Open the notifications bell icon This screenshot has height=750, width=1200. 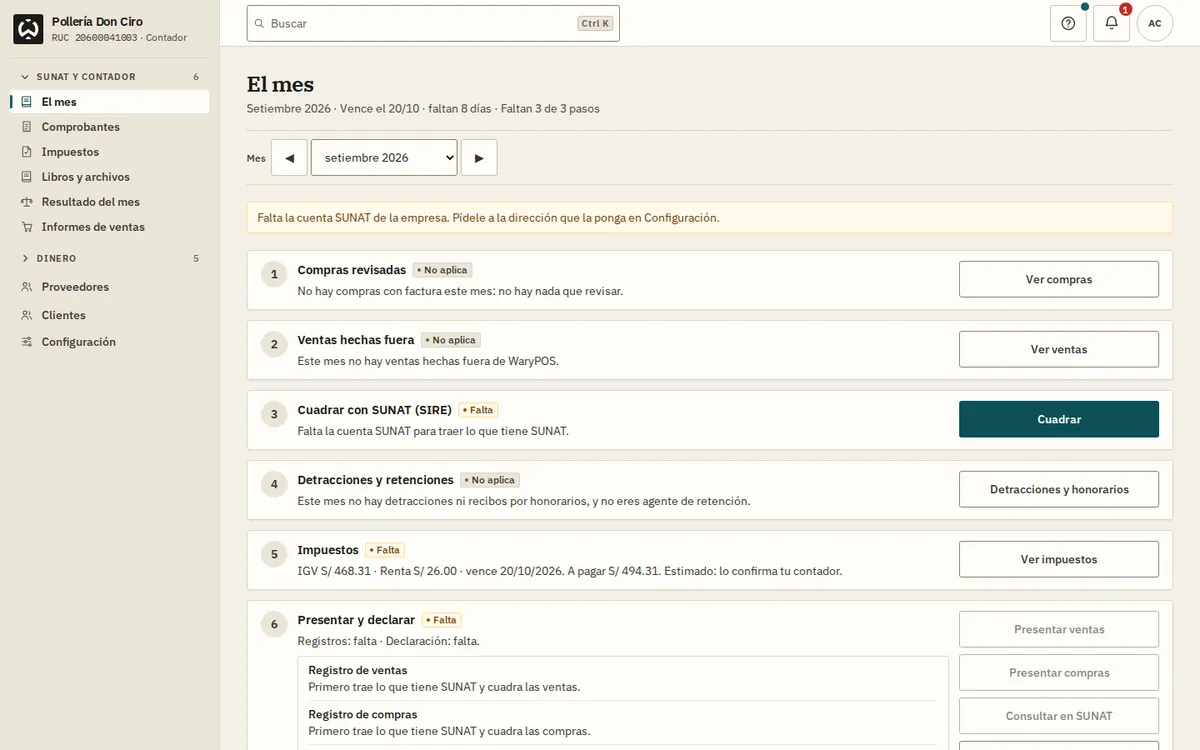(1111, 23)
